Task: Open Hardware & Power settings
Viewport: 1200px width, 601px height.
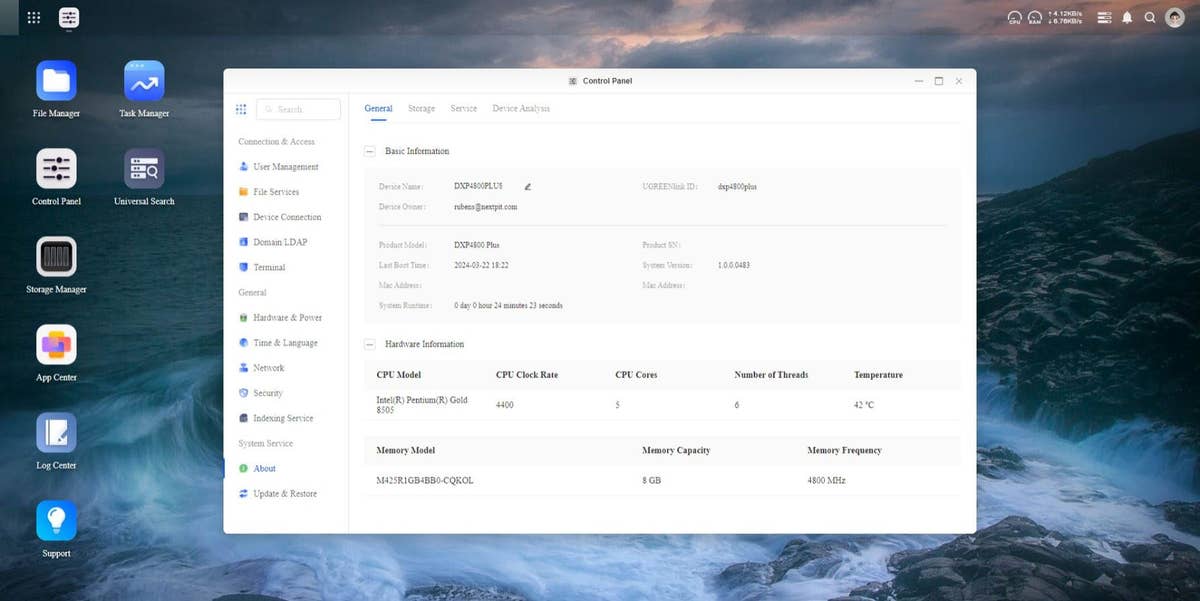Action: pyautogui.click(x=287, y=318)
